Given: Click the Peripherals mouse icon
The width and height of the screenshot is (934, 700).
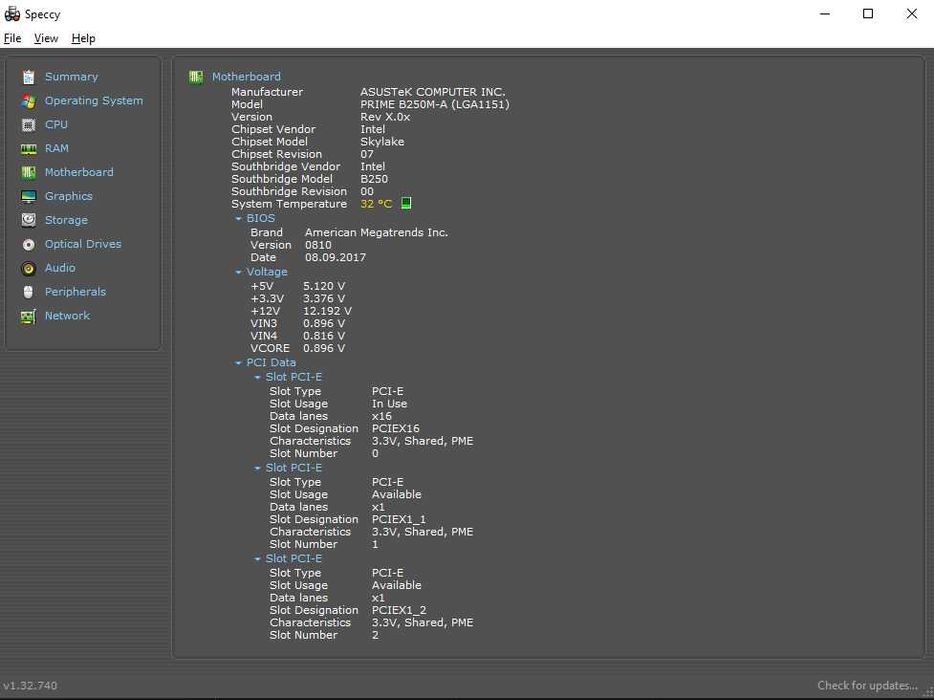Looking at the screenshot, I should click(x=28, y=292).
